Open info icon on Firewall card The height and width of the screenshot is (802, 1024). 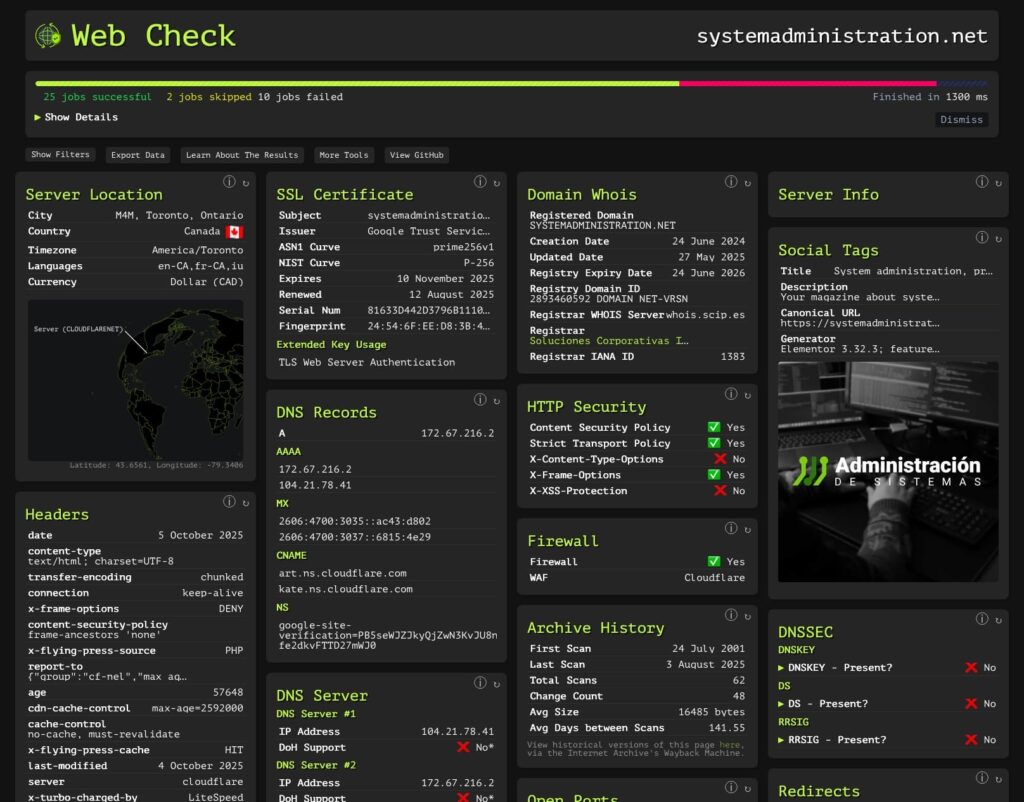coord(731,528)
